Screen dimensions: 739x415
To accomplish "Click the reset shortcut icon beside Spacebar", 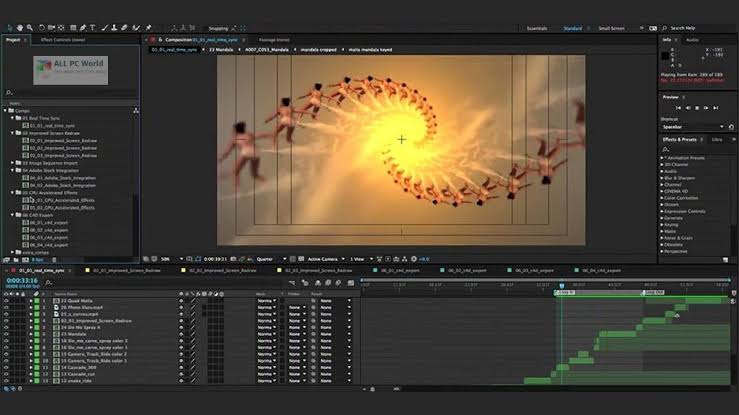I will (x=731, y=127).
